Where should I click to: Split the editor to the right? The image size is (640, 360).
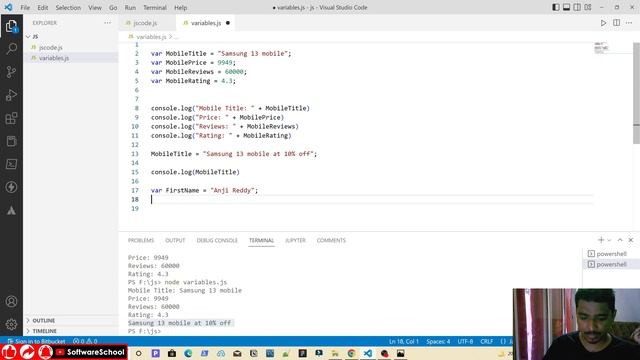(x=616, y=23)
